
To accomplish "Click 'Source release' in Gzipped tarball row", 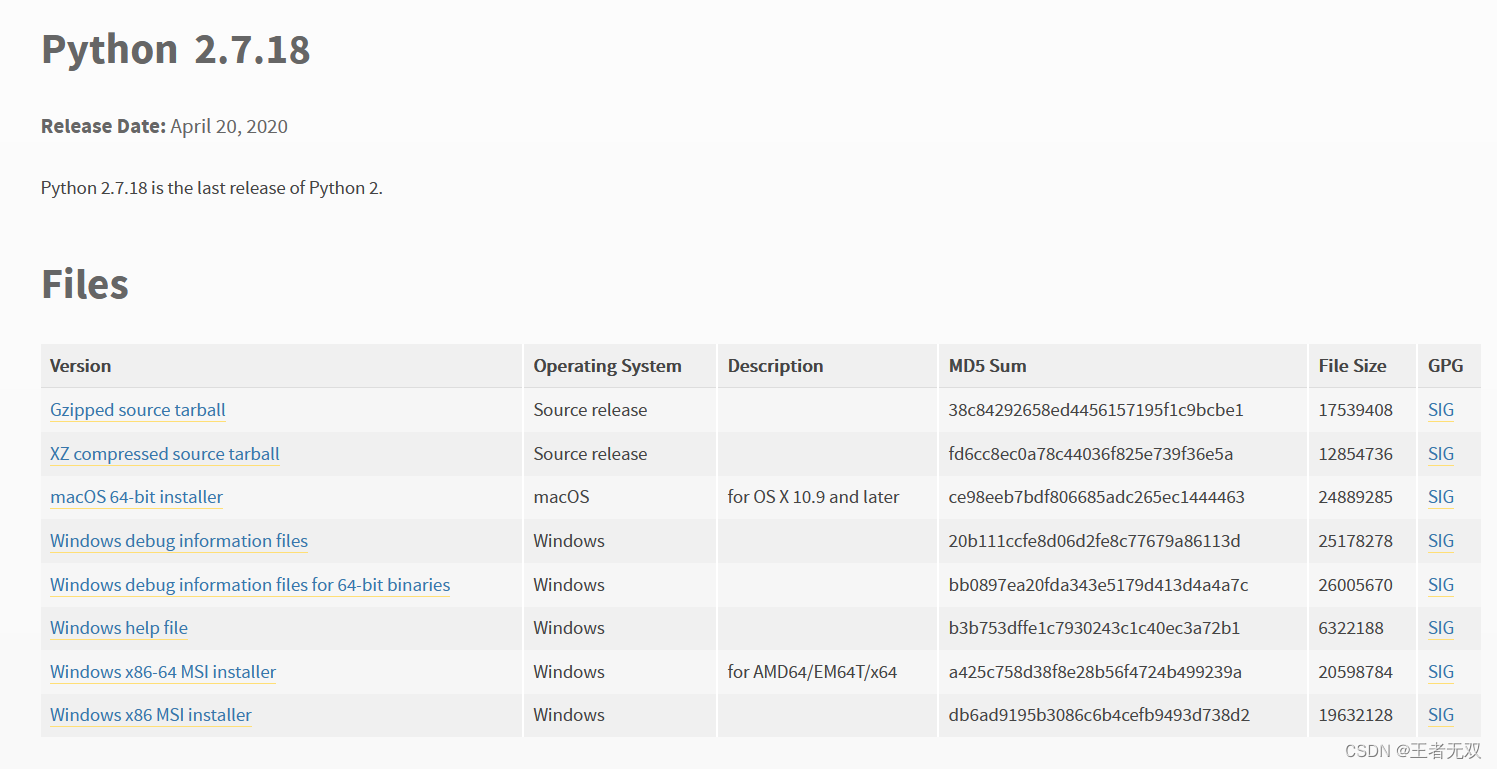I will (590, 410).
